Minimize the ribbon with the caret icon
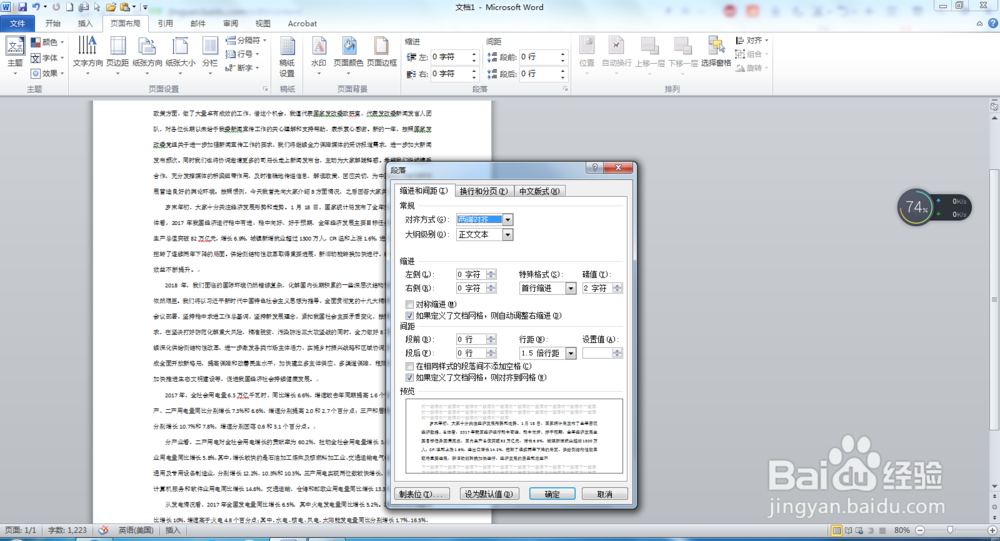 pos(980,24)
